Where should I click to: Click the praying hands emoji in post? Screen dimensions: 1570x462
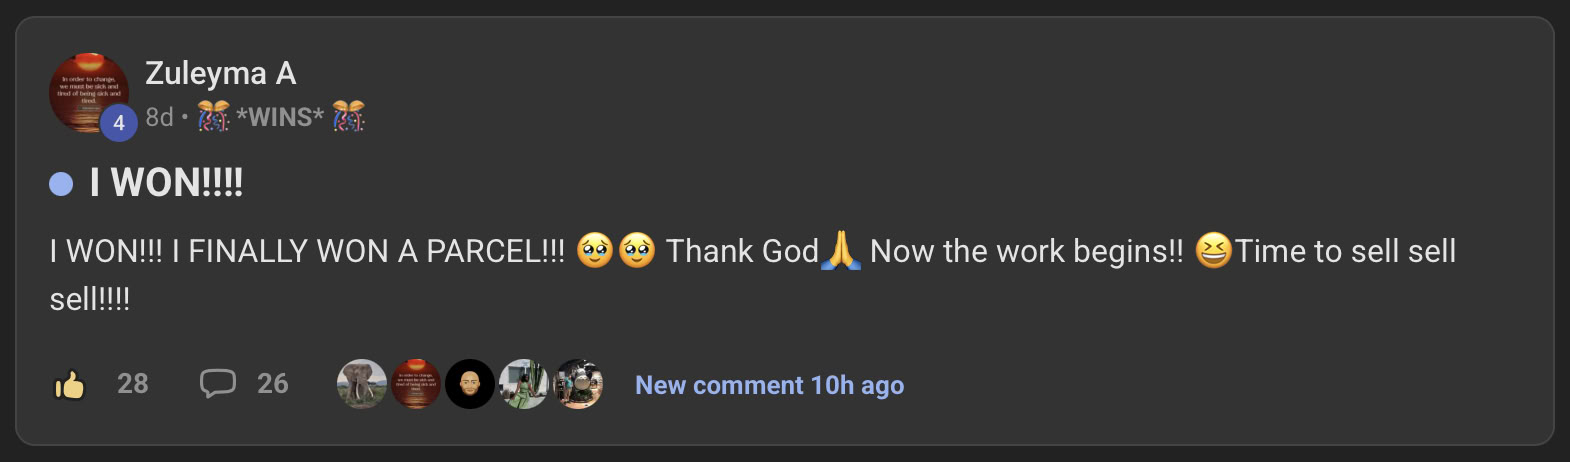pyautogui.click(x=840, y=251)
